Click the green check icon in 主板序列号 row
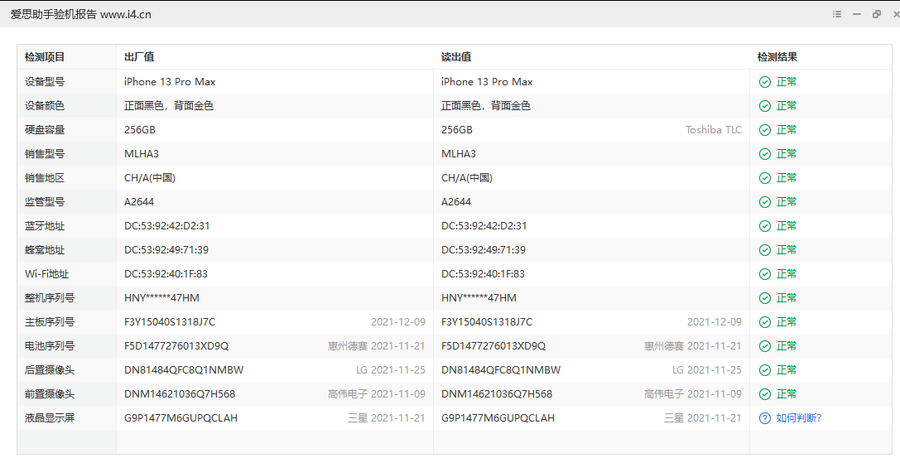This screenshot has width=900, height=458. [x=765, y=323]
